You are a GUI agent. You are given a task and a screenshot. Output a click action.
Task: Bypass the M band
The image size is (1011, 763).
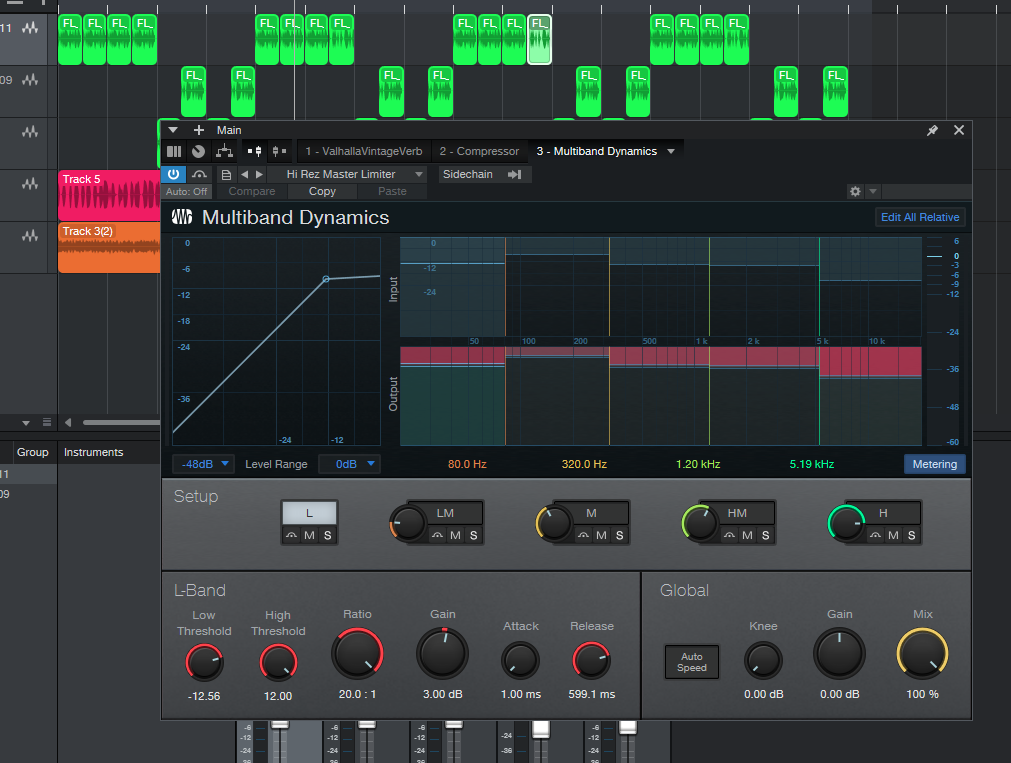point(584,535)
